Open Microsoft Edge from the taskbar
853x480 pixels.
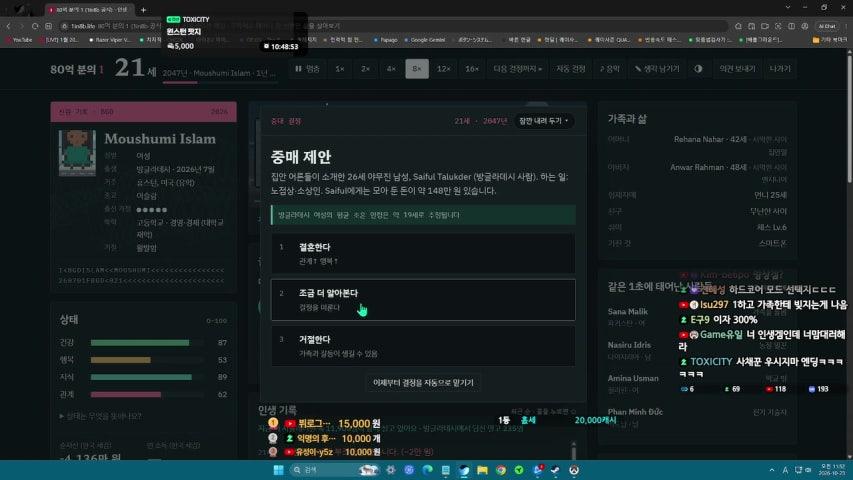[x=427, y=470]
